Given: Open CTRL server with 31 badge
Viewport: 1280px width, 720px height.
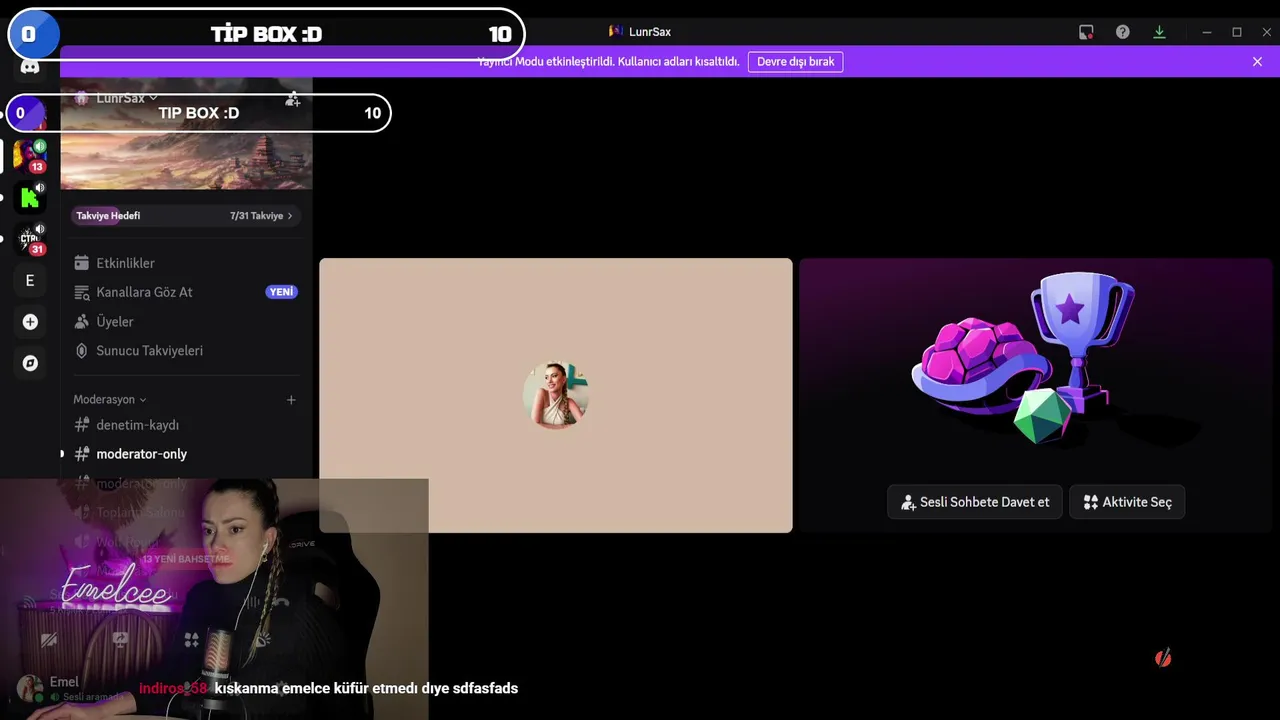Looking at the screenshot, I should coord(30,239).
